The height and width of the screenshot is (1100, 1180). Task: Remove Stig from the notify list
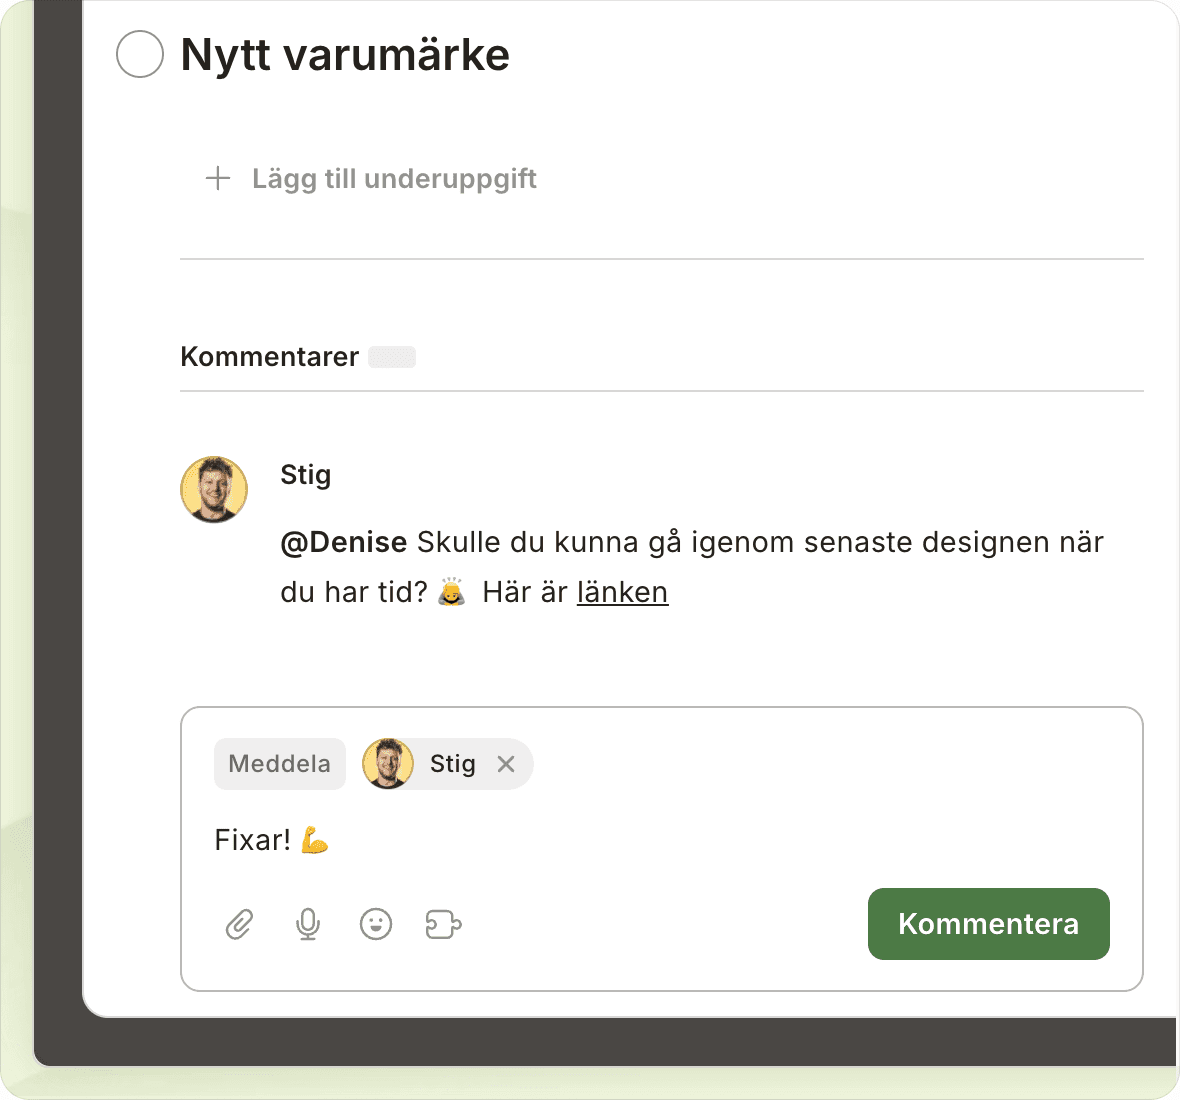pos(506,764)
